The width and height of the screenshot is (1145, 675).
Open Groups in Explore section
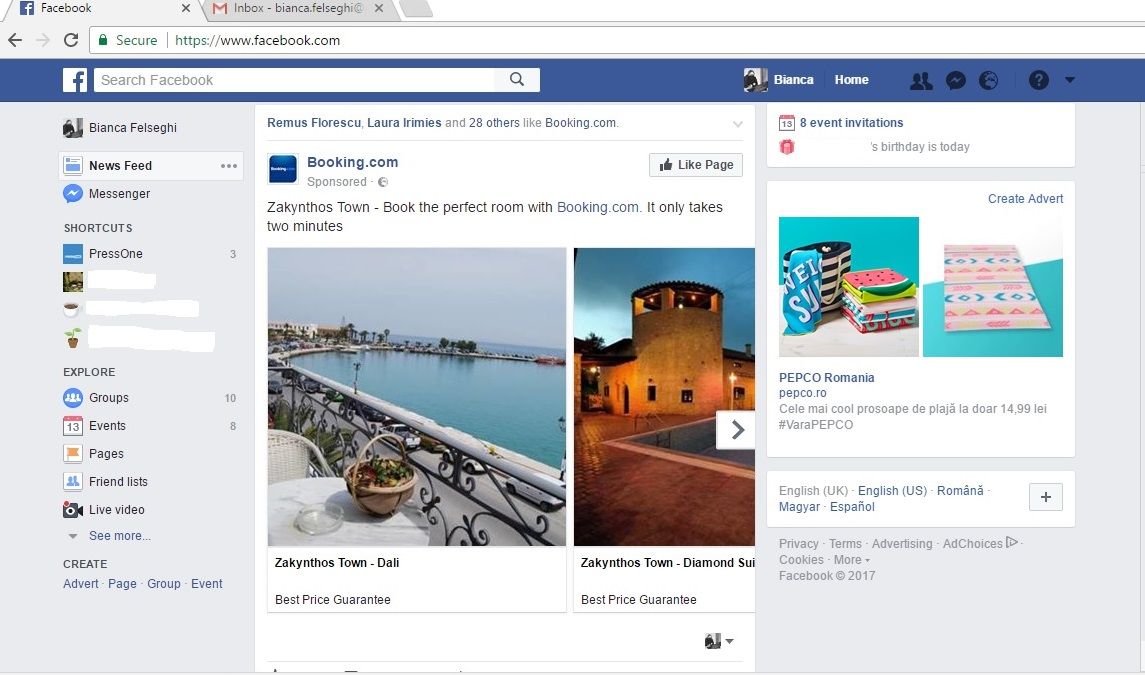click(x=96, y=397)
